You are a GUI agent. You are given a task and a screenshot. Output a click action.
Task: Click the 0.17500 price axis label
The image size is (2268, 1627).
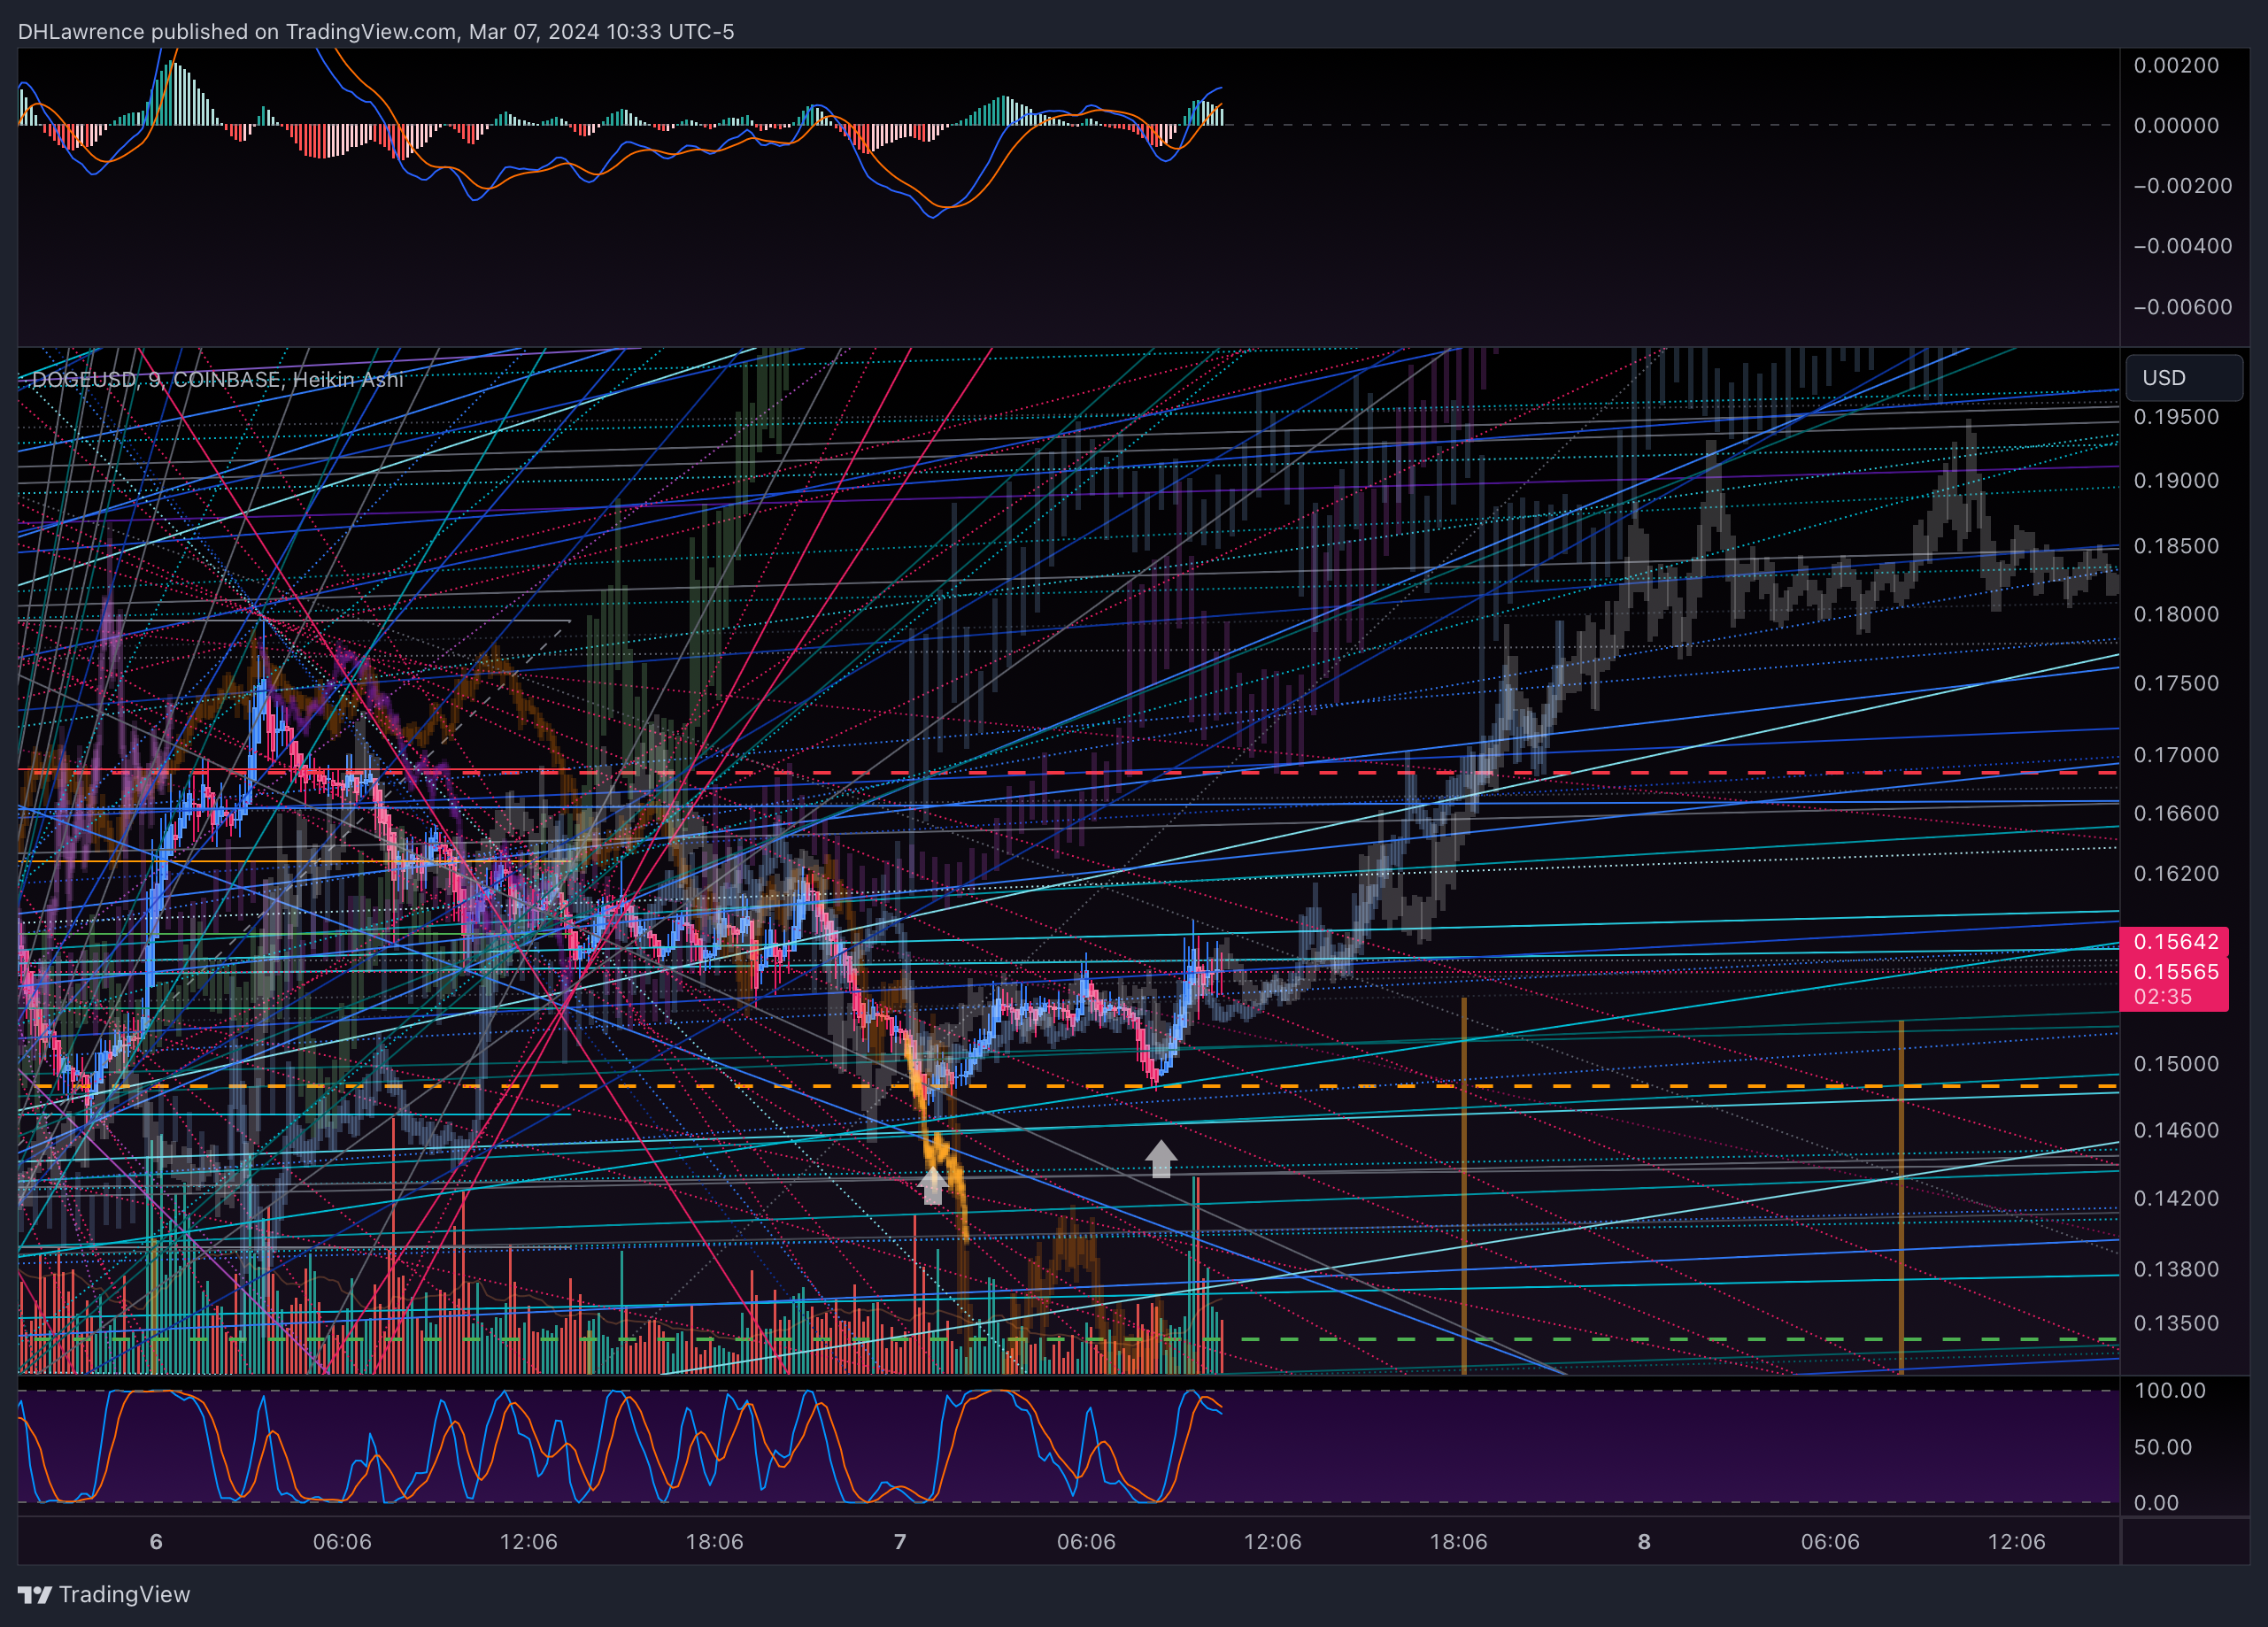2176,683
